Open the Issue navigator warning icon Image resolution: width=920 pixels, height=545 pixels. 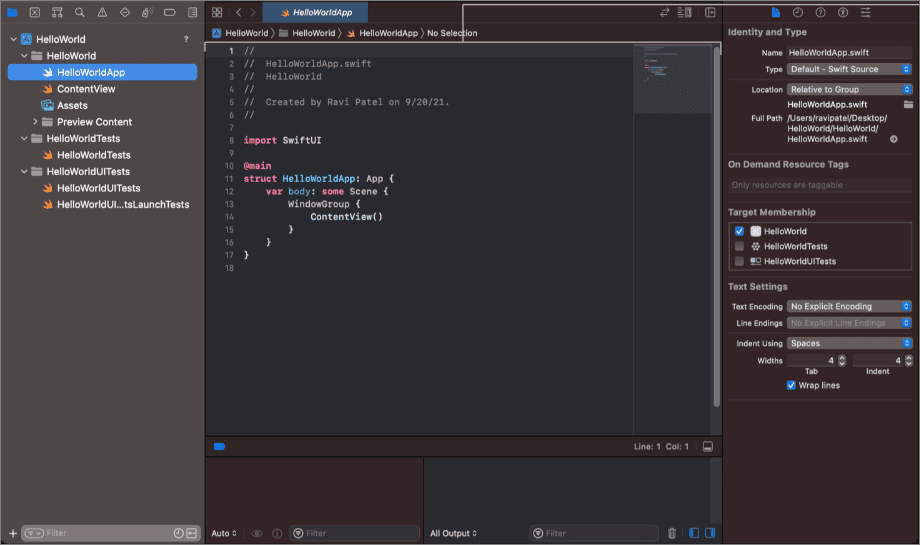[101, 13]
